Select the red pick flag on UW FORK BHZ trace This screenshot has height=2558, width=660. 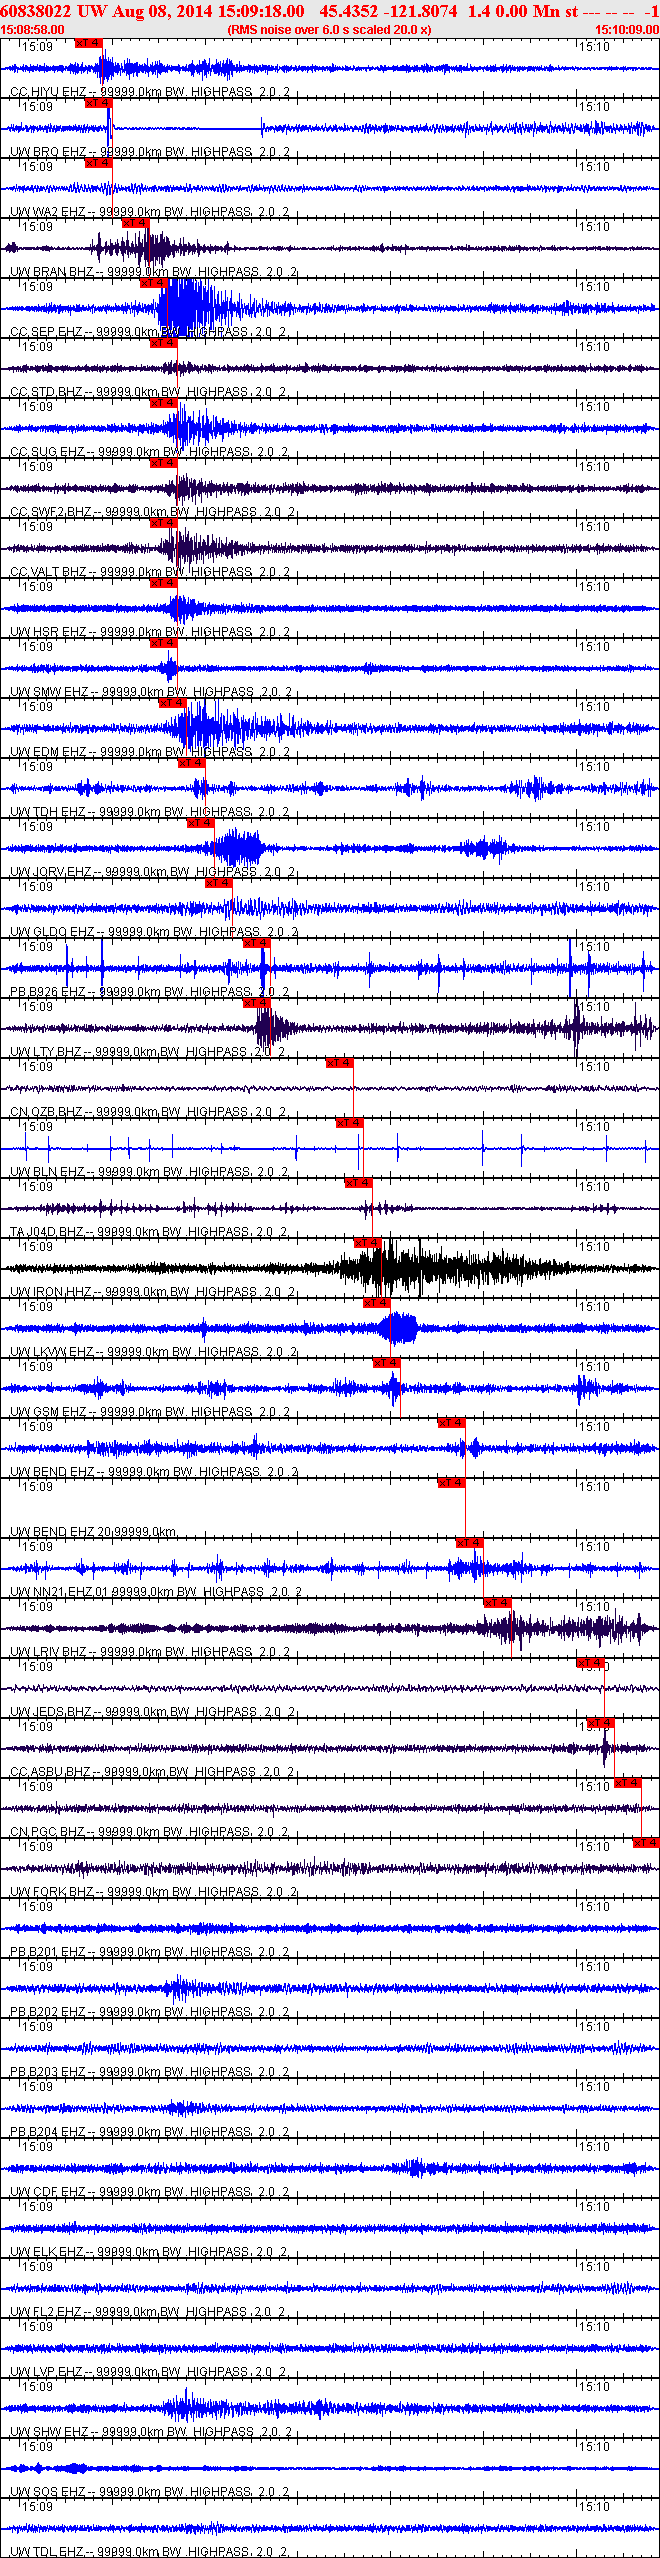[646, 1843]
